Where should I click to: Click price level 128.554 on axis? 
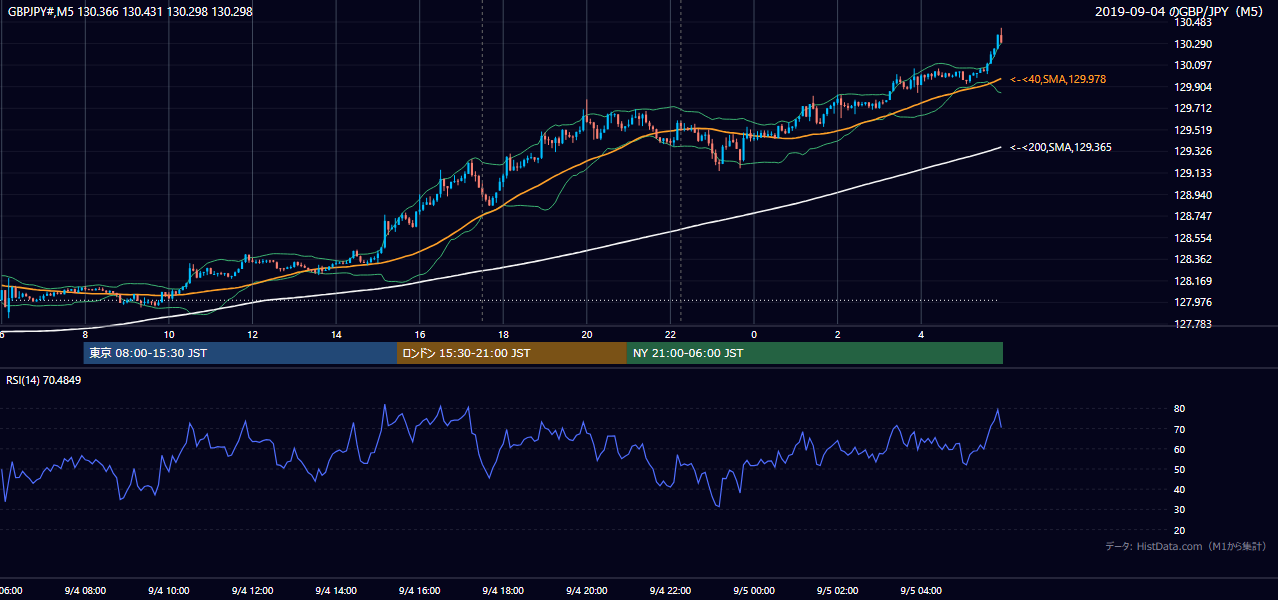pyautogui.click(x=1193, y=238)
